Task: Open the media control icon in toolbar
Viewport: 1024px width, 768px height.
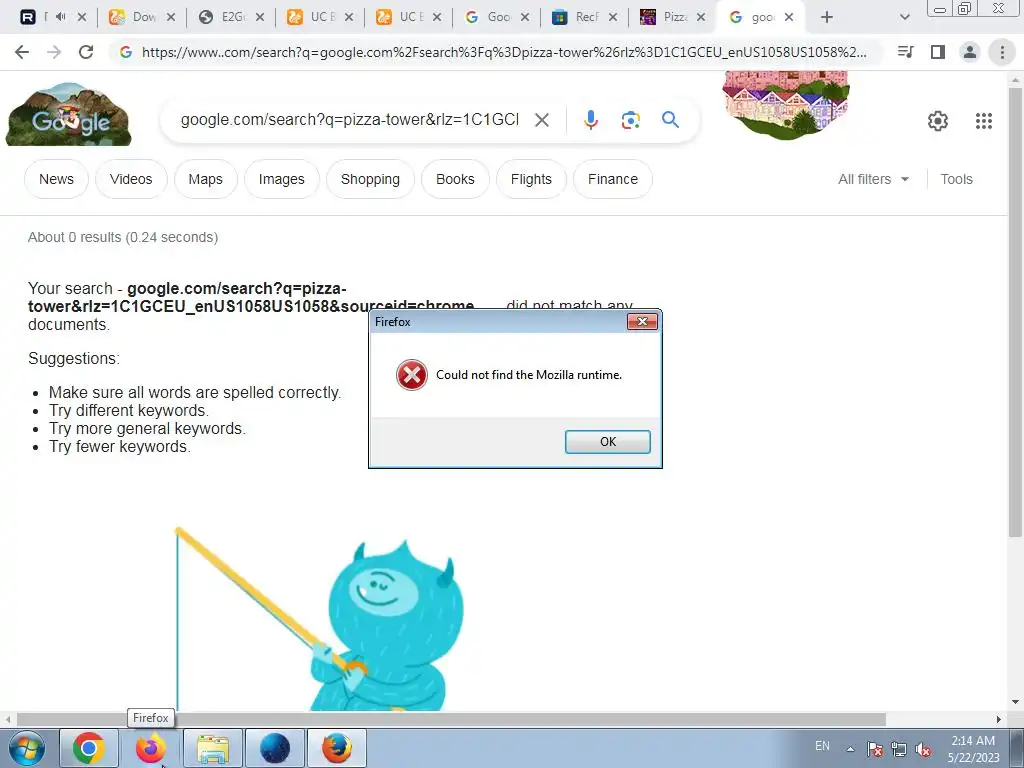Action: tap(905, 52)
